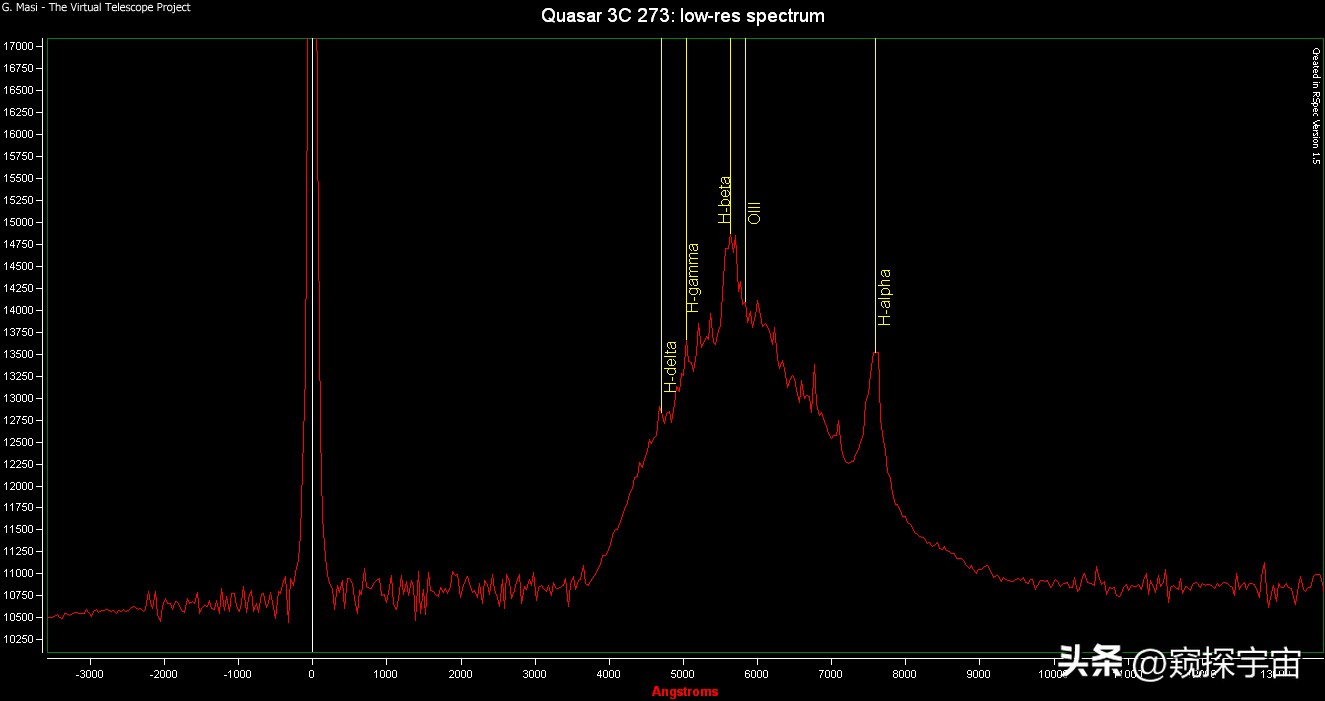Click the 头条 watermark logo

(x=1091, y=663)
